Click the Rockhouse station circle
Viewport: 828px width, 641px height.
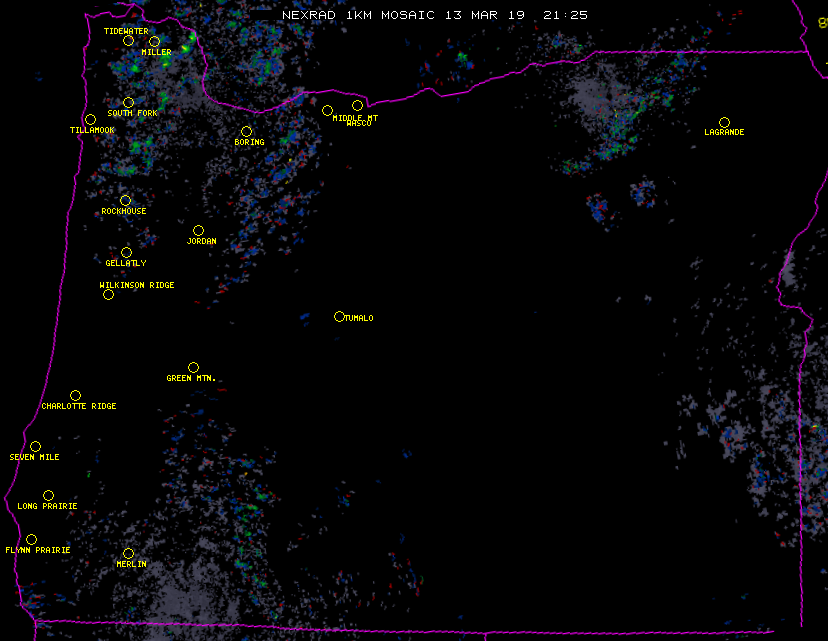click(x=125, y=201)
